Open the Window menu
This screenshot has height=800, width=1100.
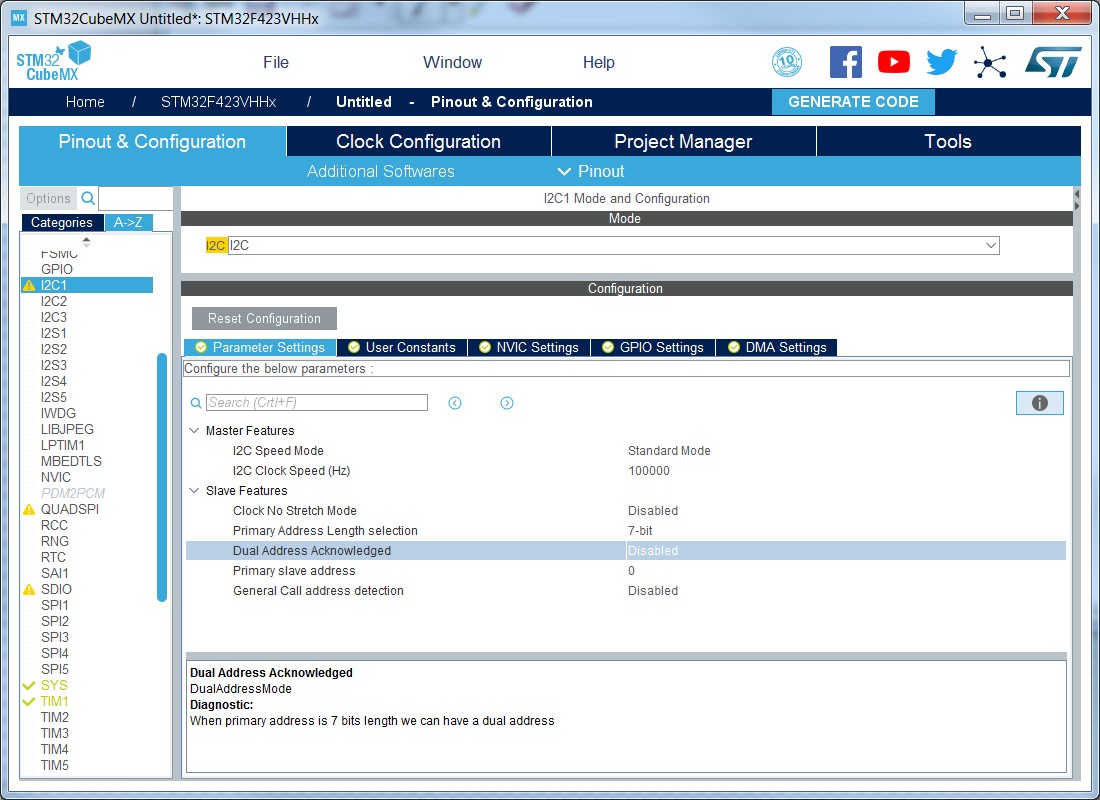(452, 62)
